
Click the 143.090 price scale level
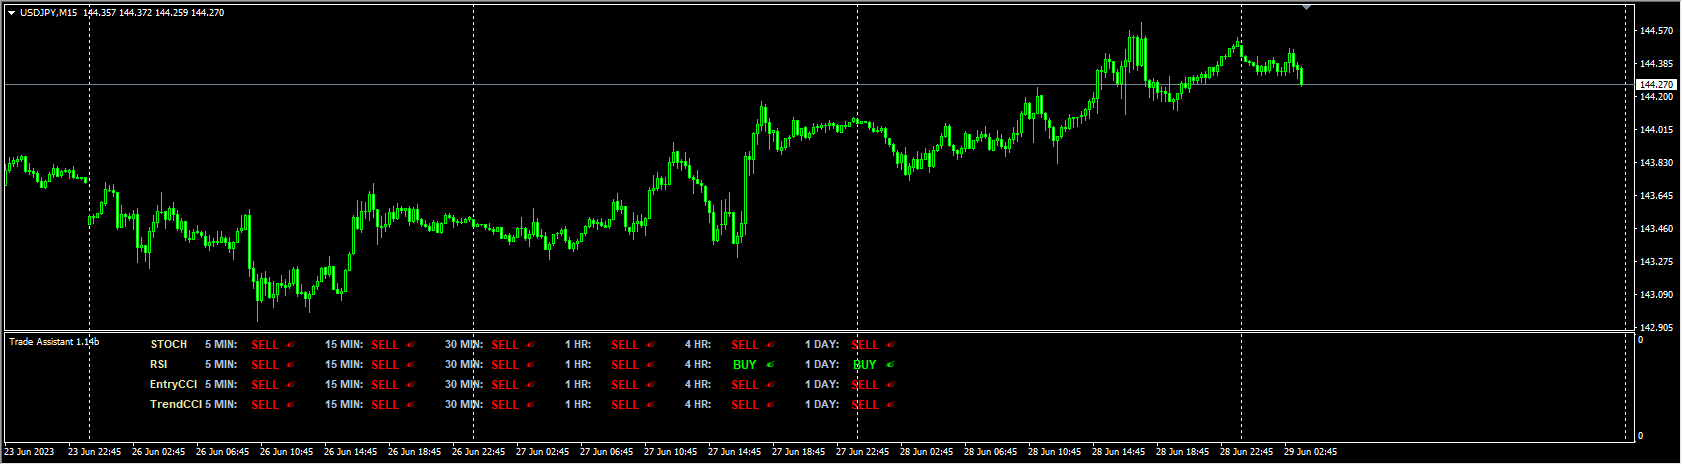click(x=1657, y=295)
